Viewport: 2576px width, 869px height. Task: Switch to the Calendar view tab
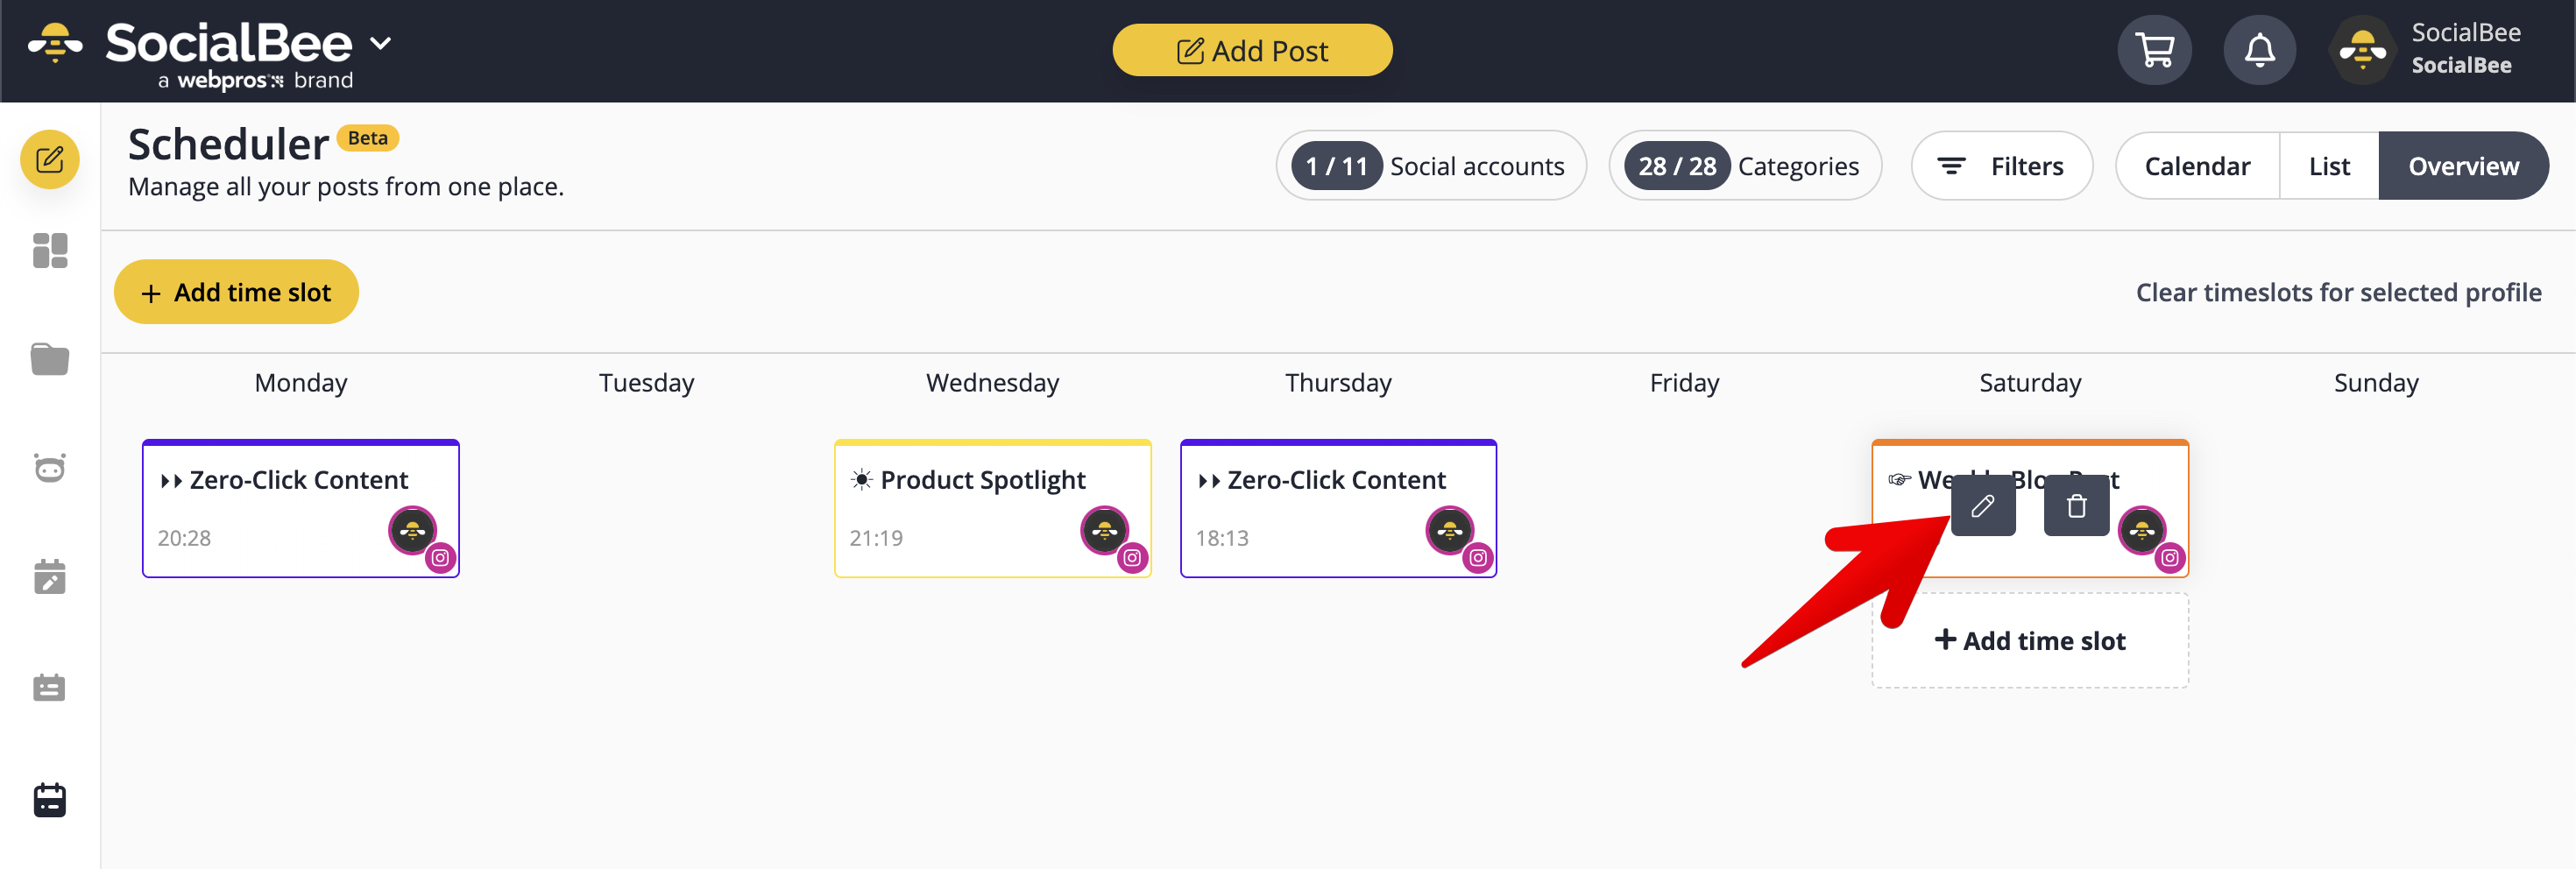(2197, 166)
